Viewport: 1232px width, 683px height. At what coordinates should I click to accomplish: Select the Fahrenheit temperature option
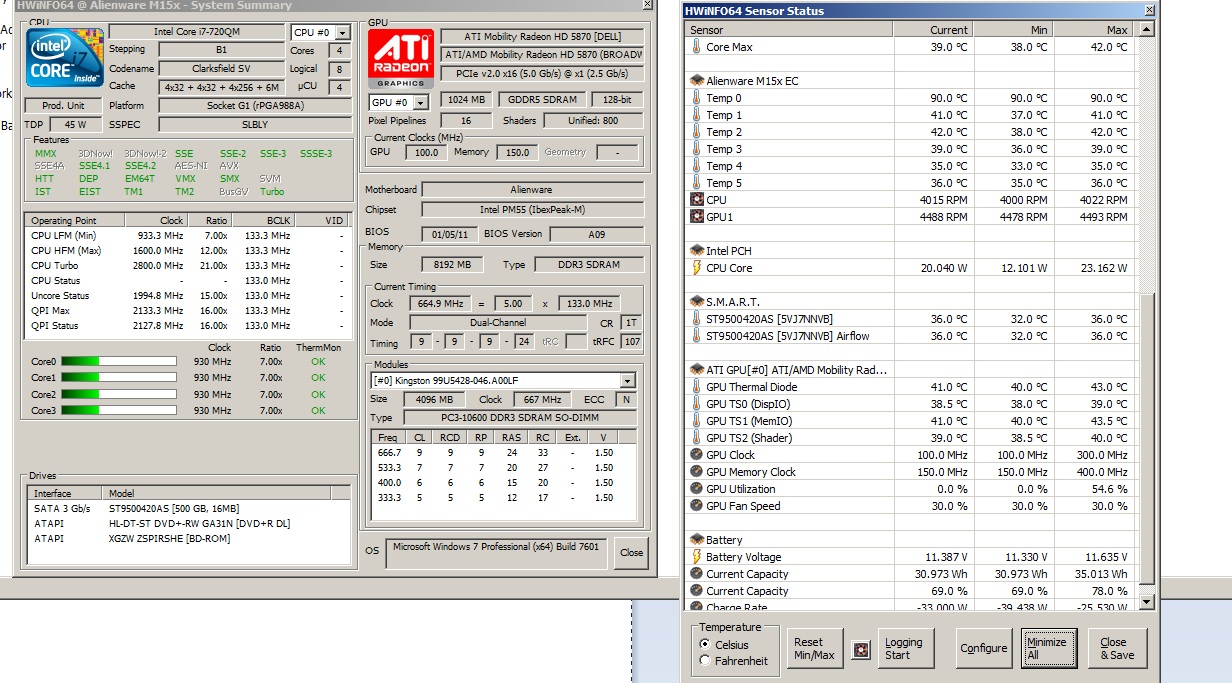[x=706, y=661]
